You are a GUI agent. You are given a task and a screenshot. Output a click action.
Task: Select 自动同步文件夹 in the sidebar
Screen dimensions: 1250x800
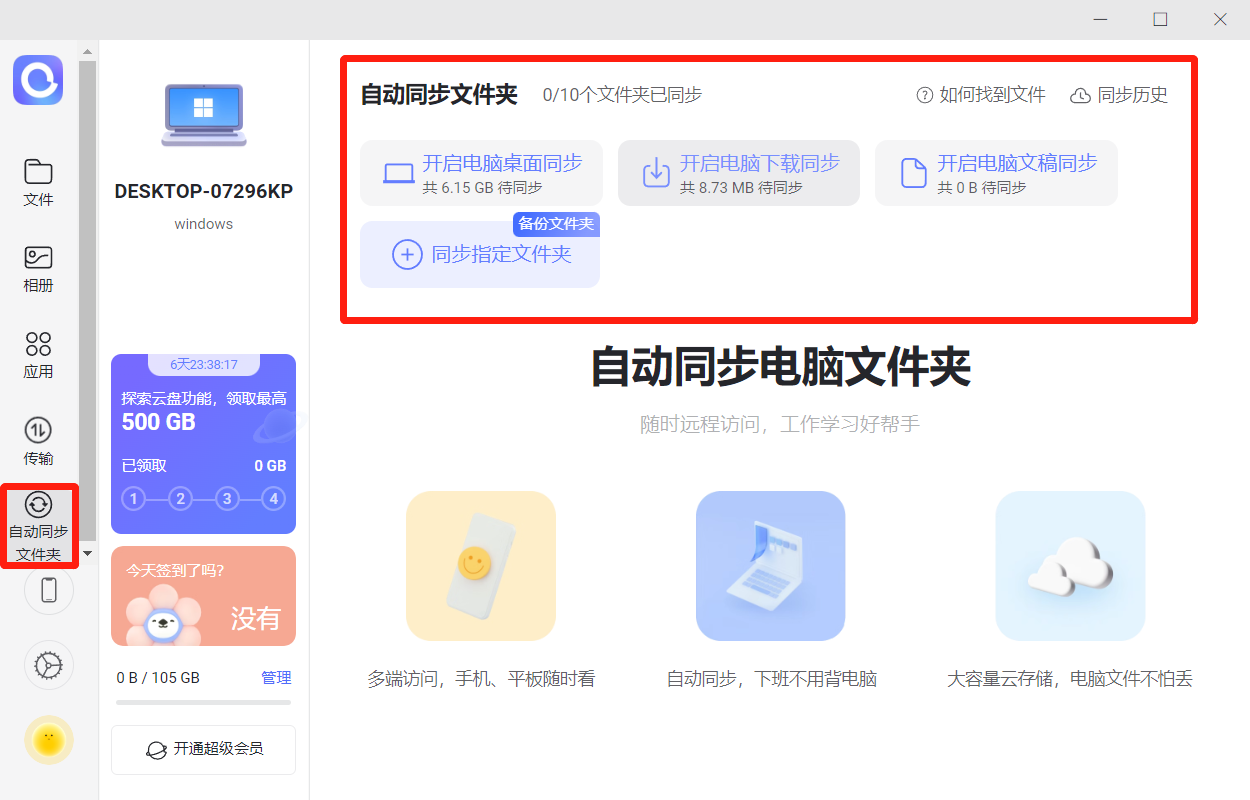click(x=39, y=527)
